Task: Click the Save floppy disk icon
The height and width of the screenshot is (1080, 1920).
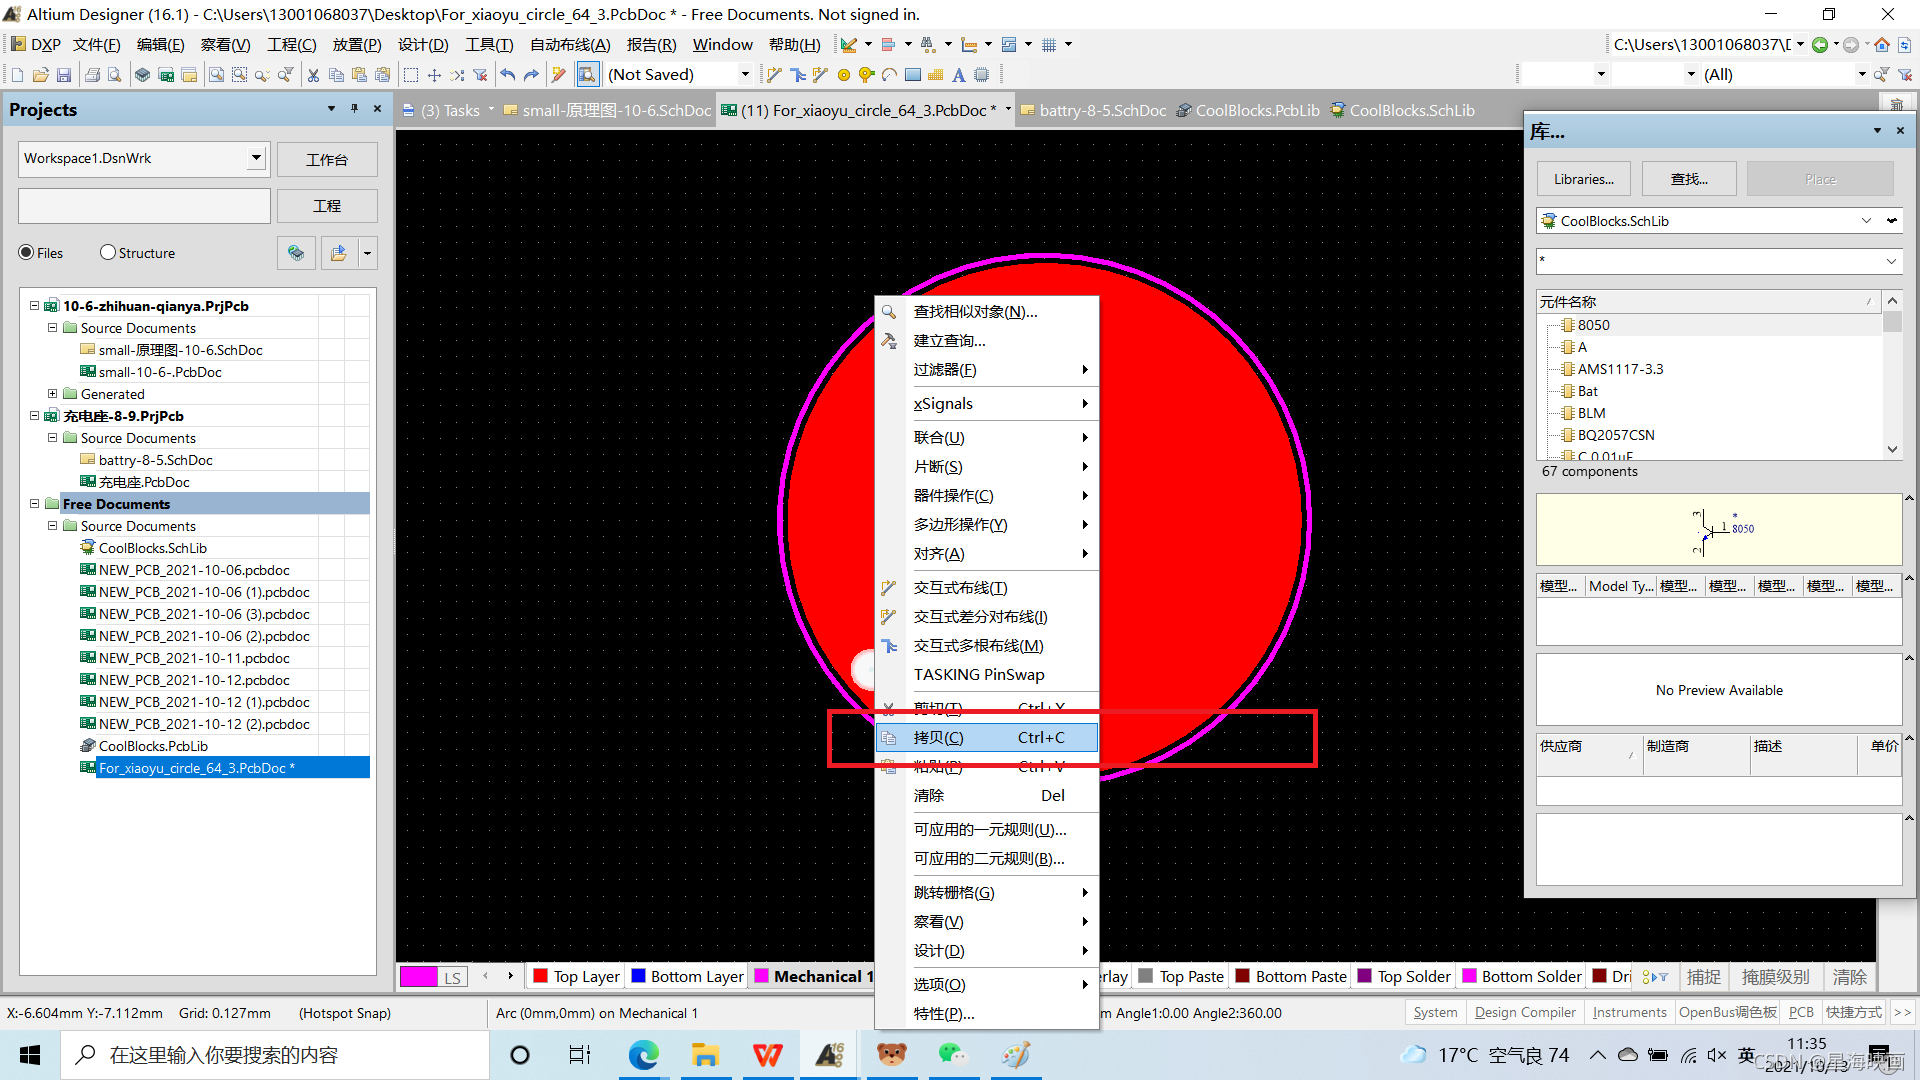Action: (x=64, y=75)
